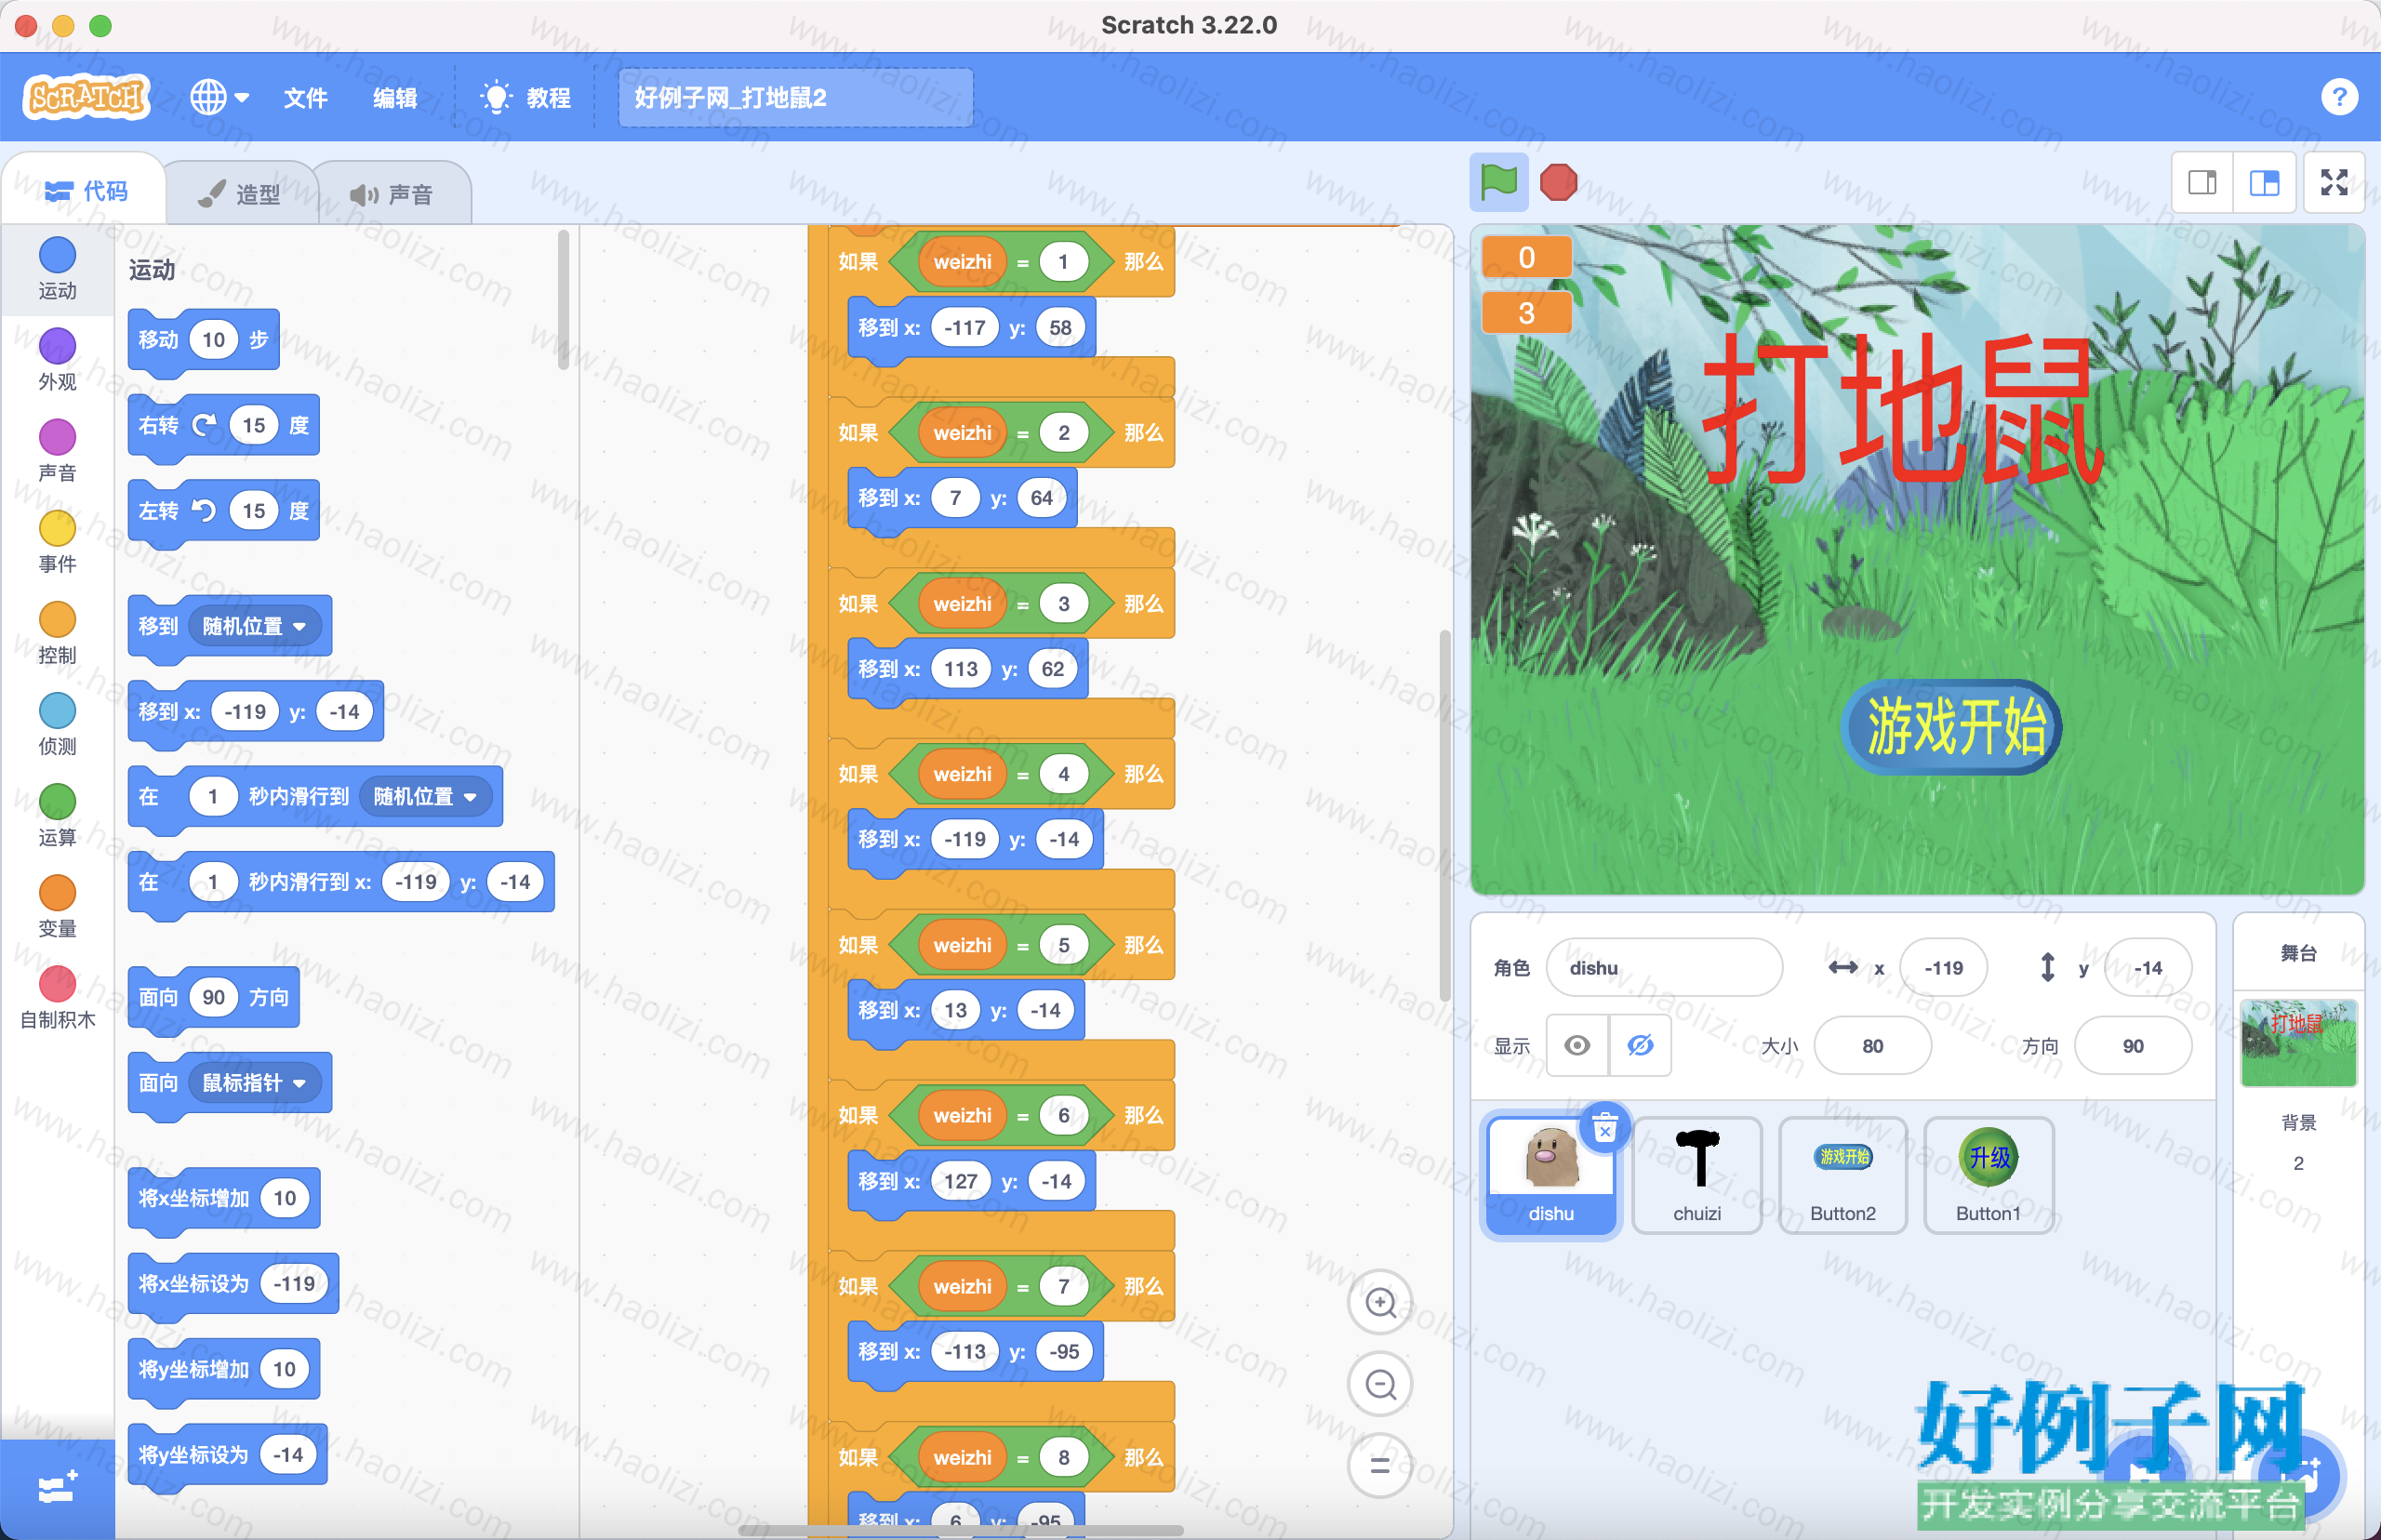Click the 右转 15 度 block
The image size is (2381, 1540).
[x=223, y=427]
